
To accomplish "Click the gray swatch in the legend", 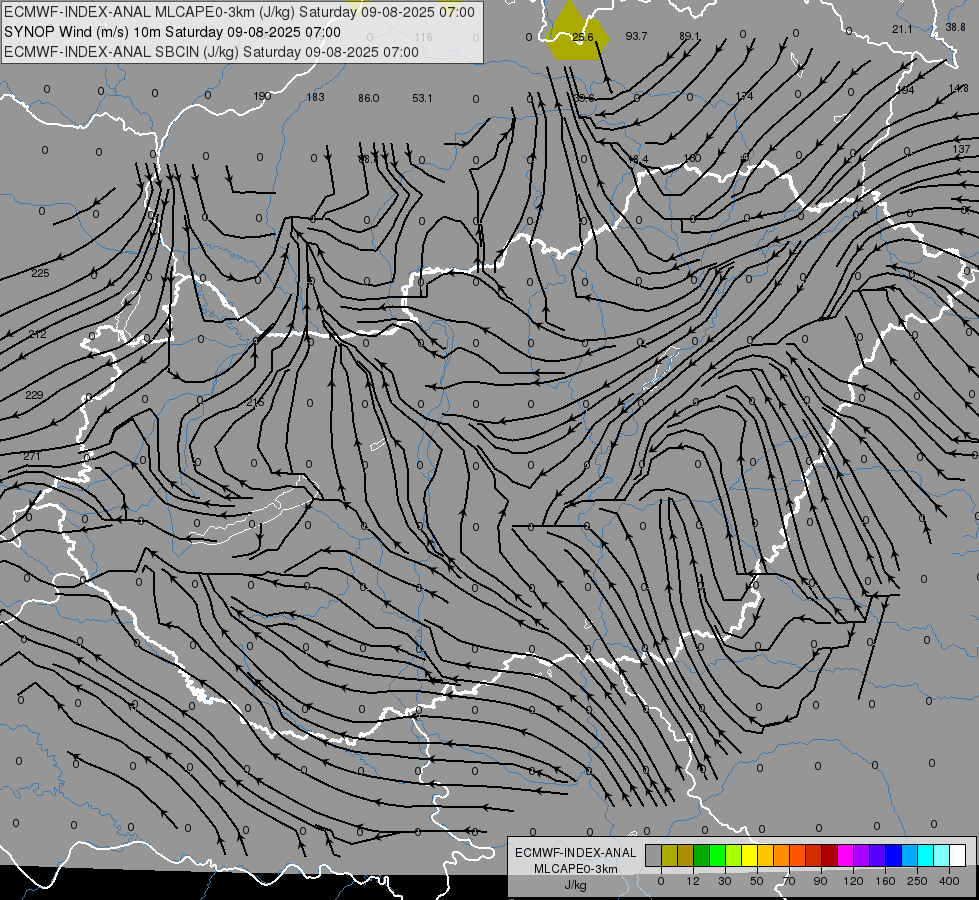I will point(654,856).
